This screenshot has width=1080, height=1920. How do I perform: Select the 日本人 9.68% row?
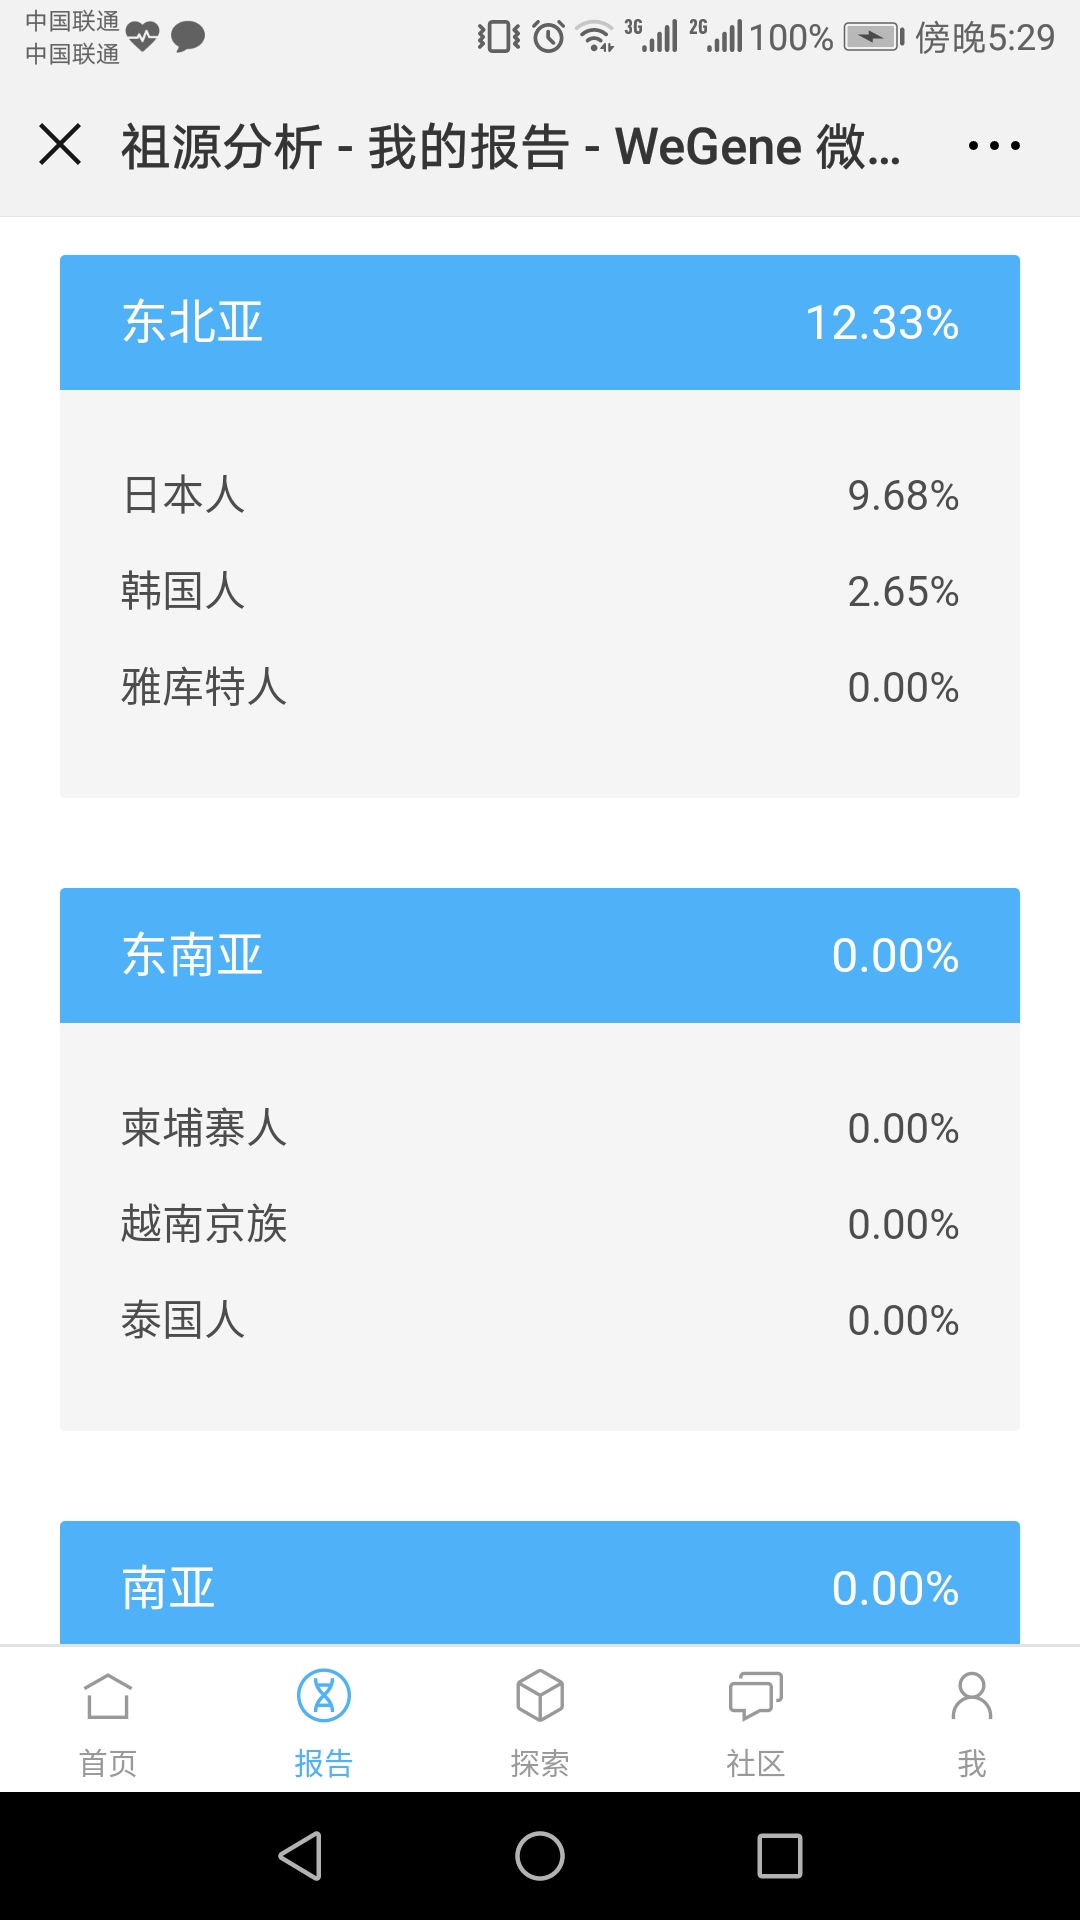[x=540, y=495]
